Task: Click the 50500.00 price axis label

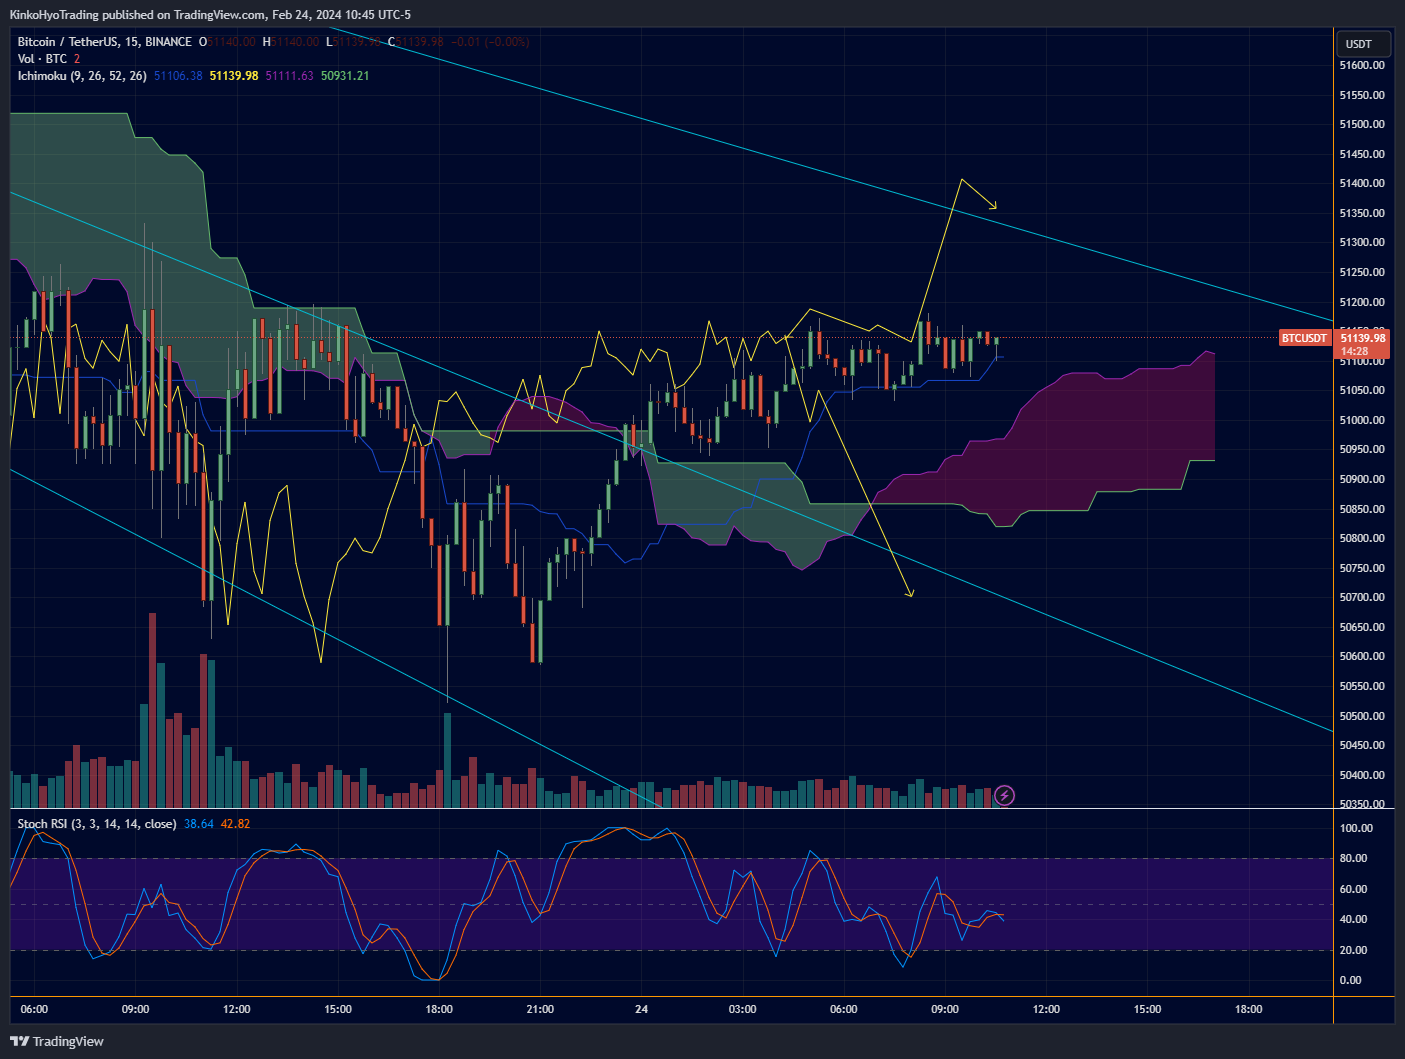Action: pos(1362,716)
